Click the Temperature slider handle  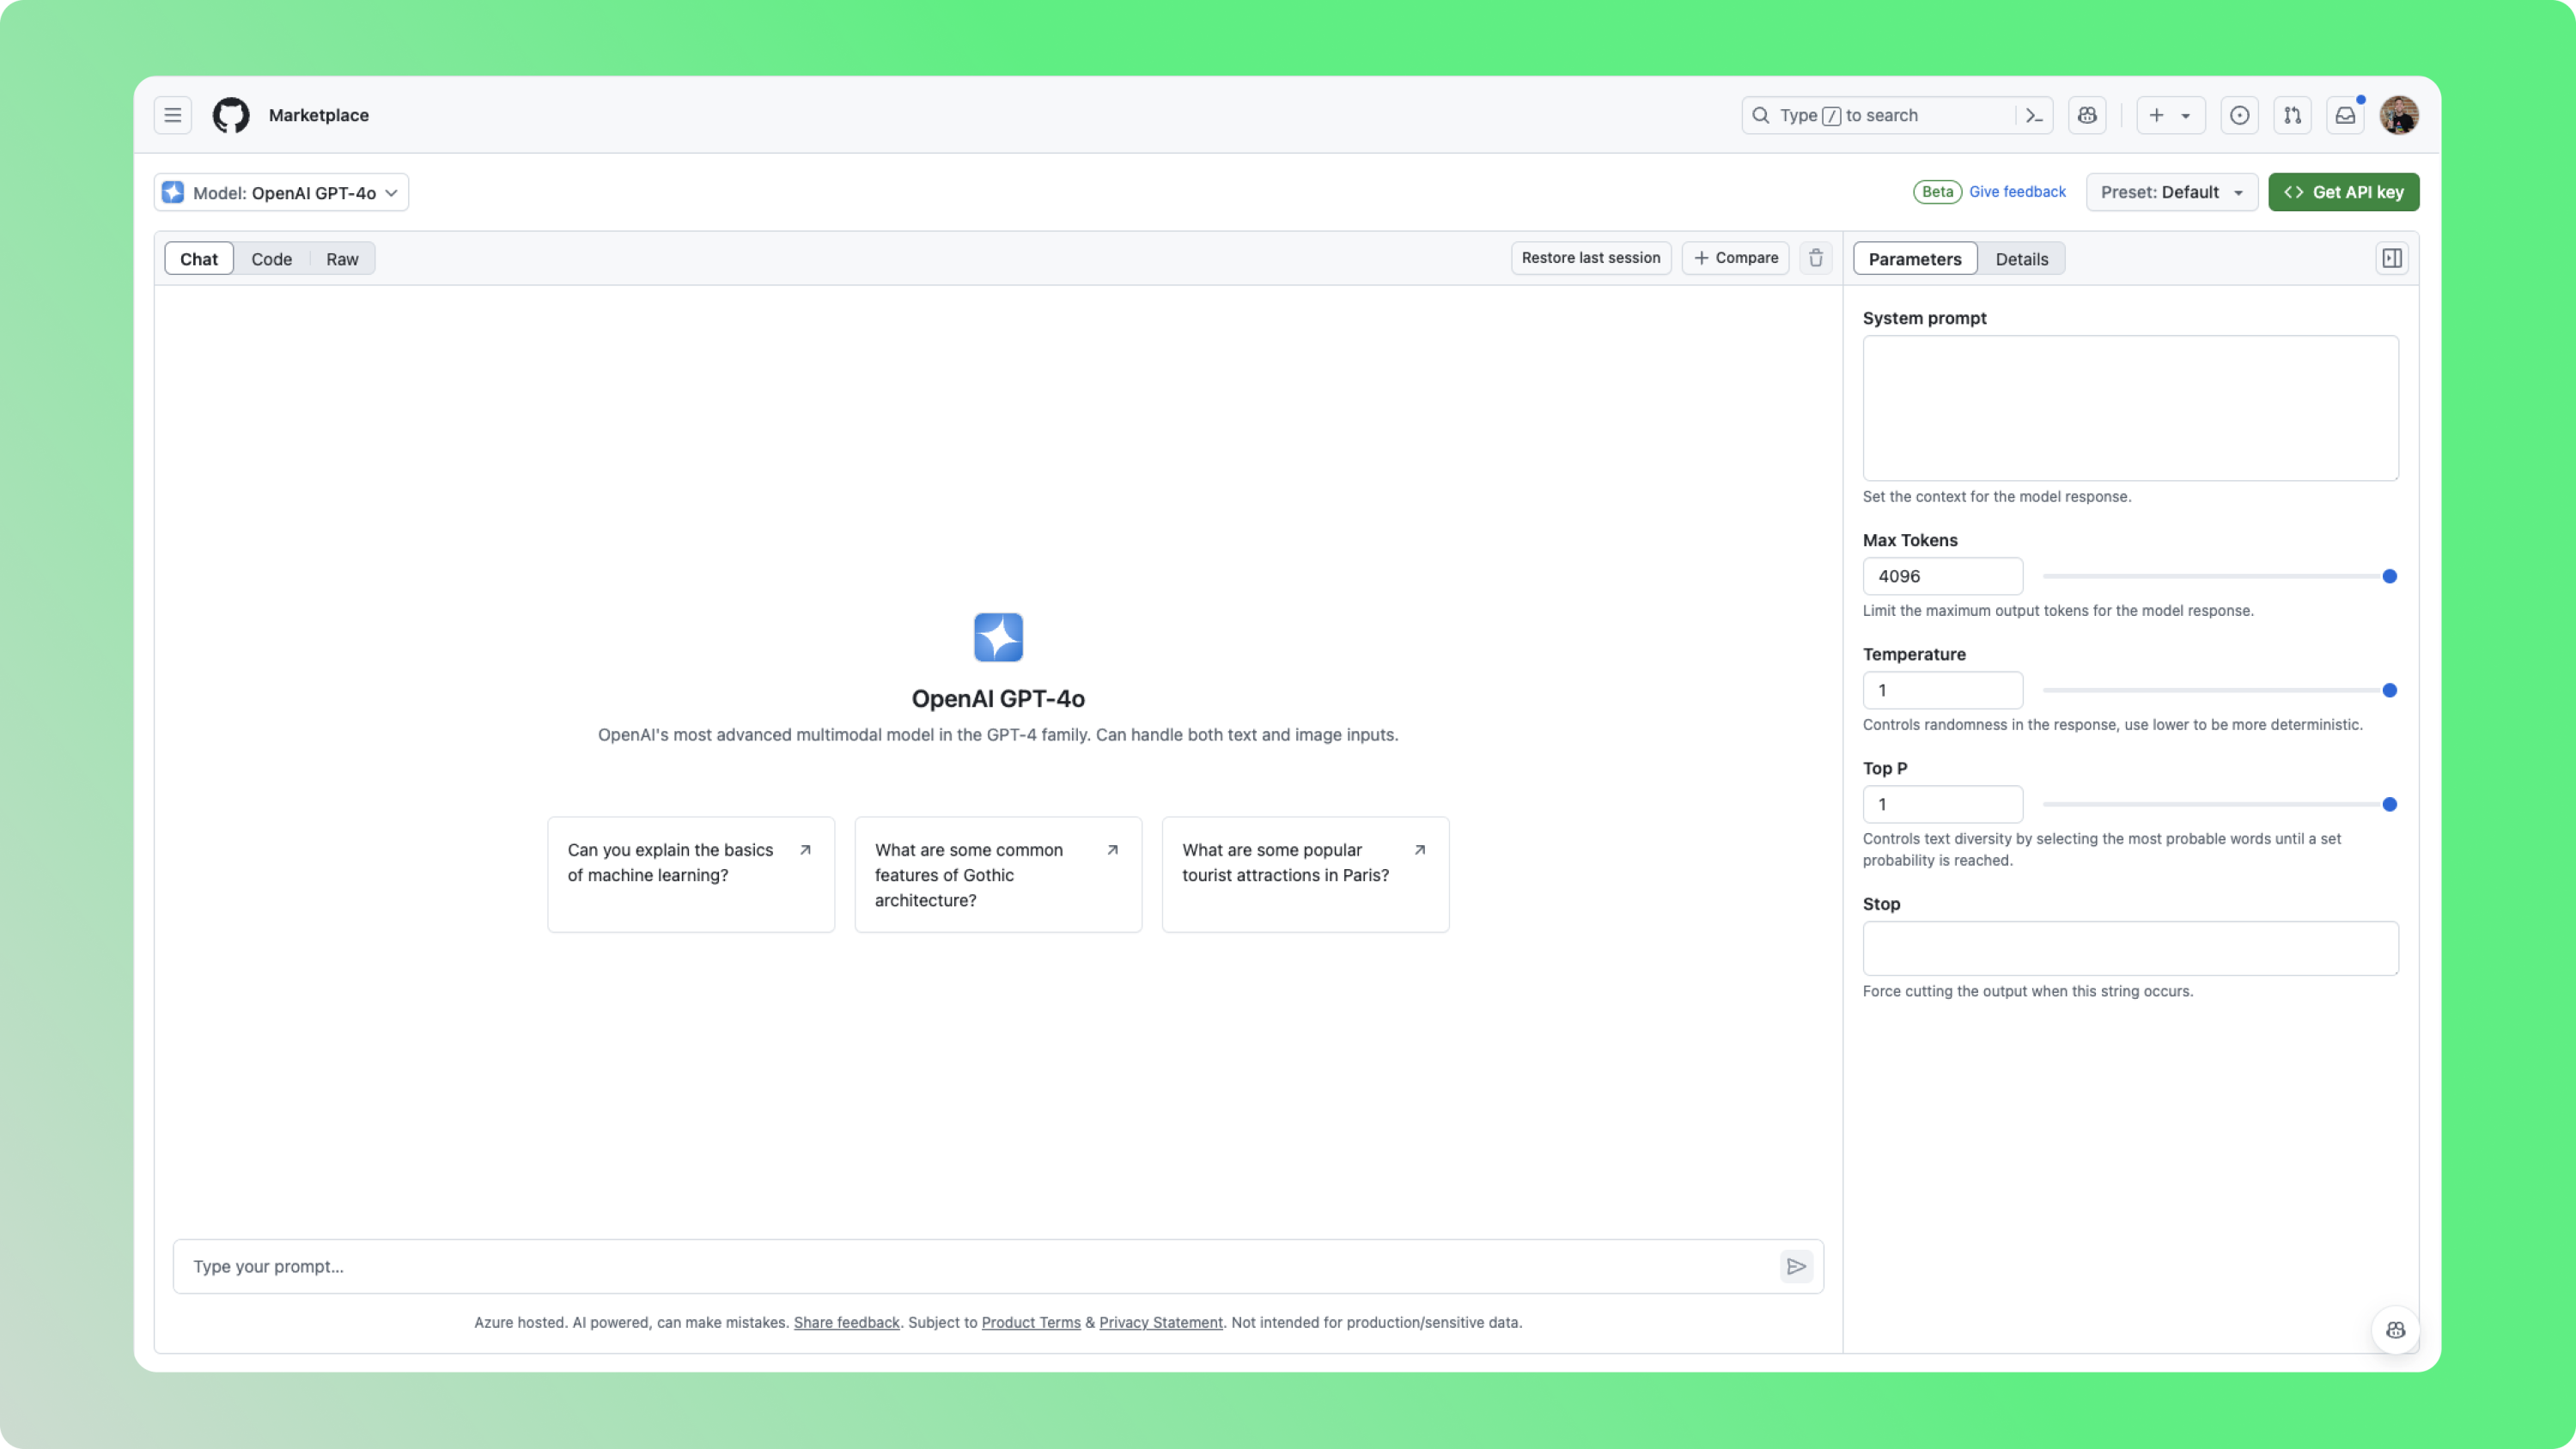click(2389, 690)
